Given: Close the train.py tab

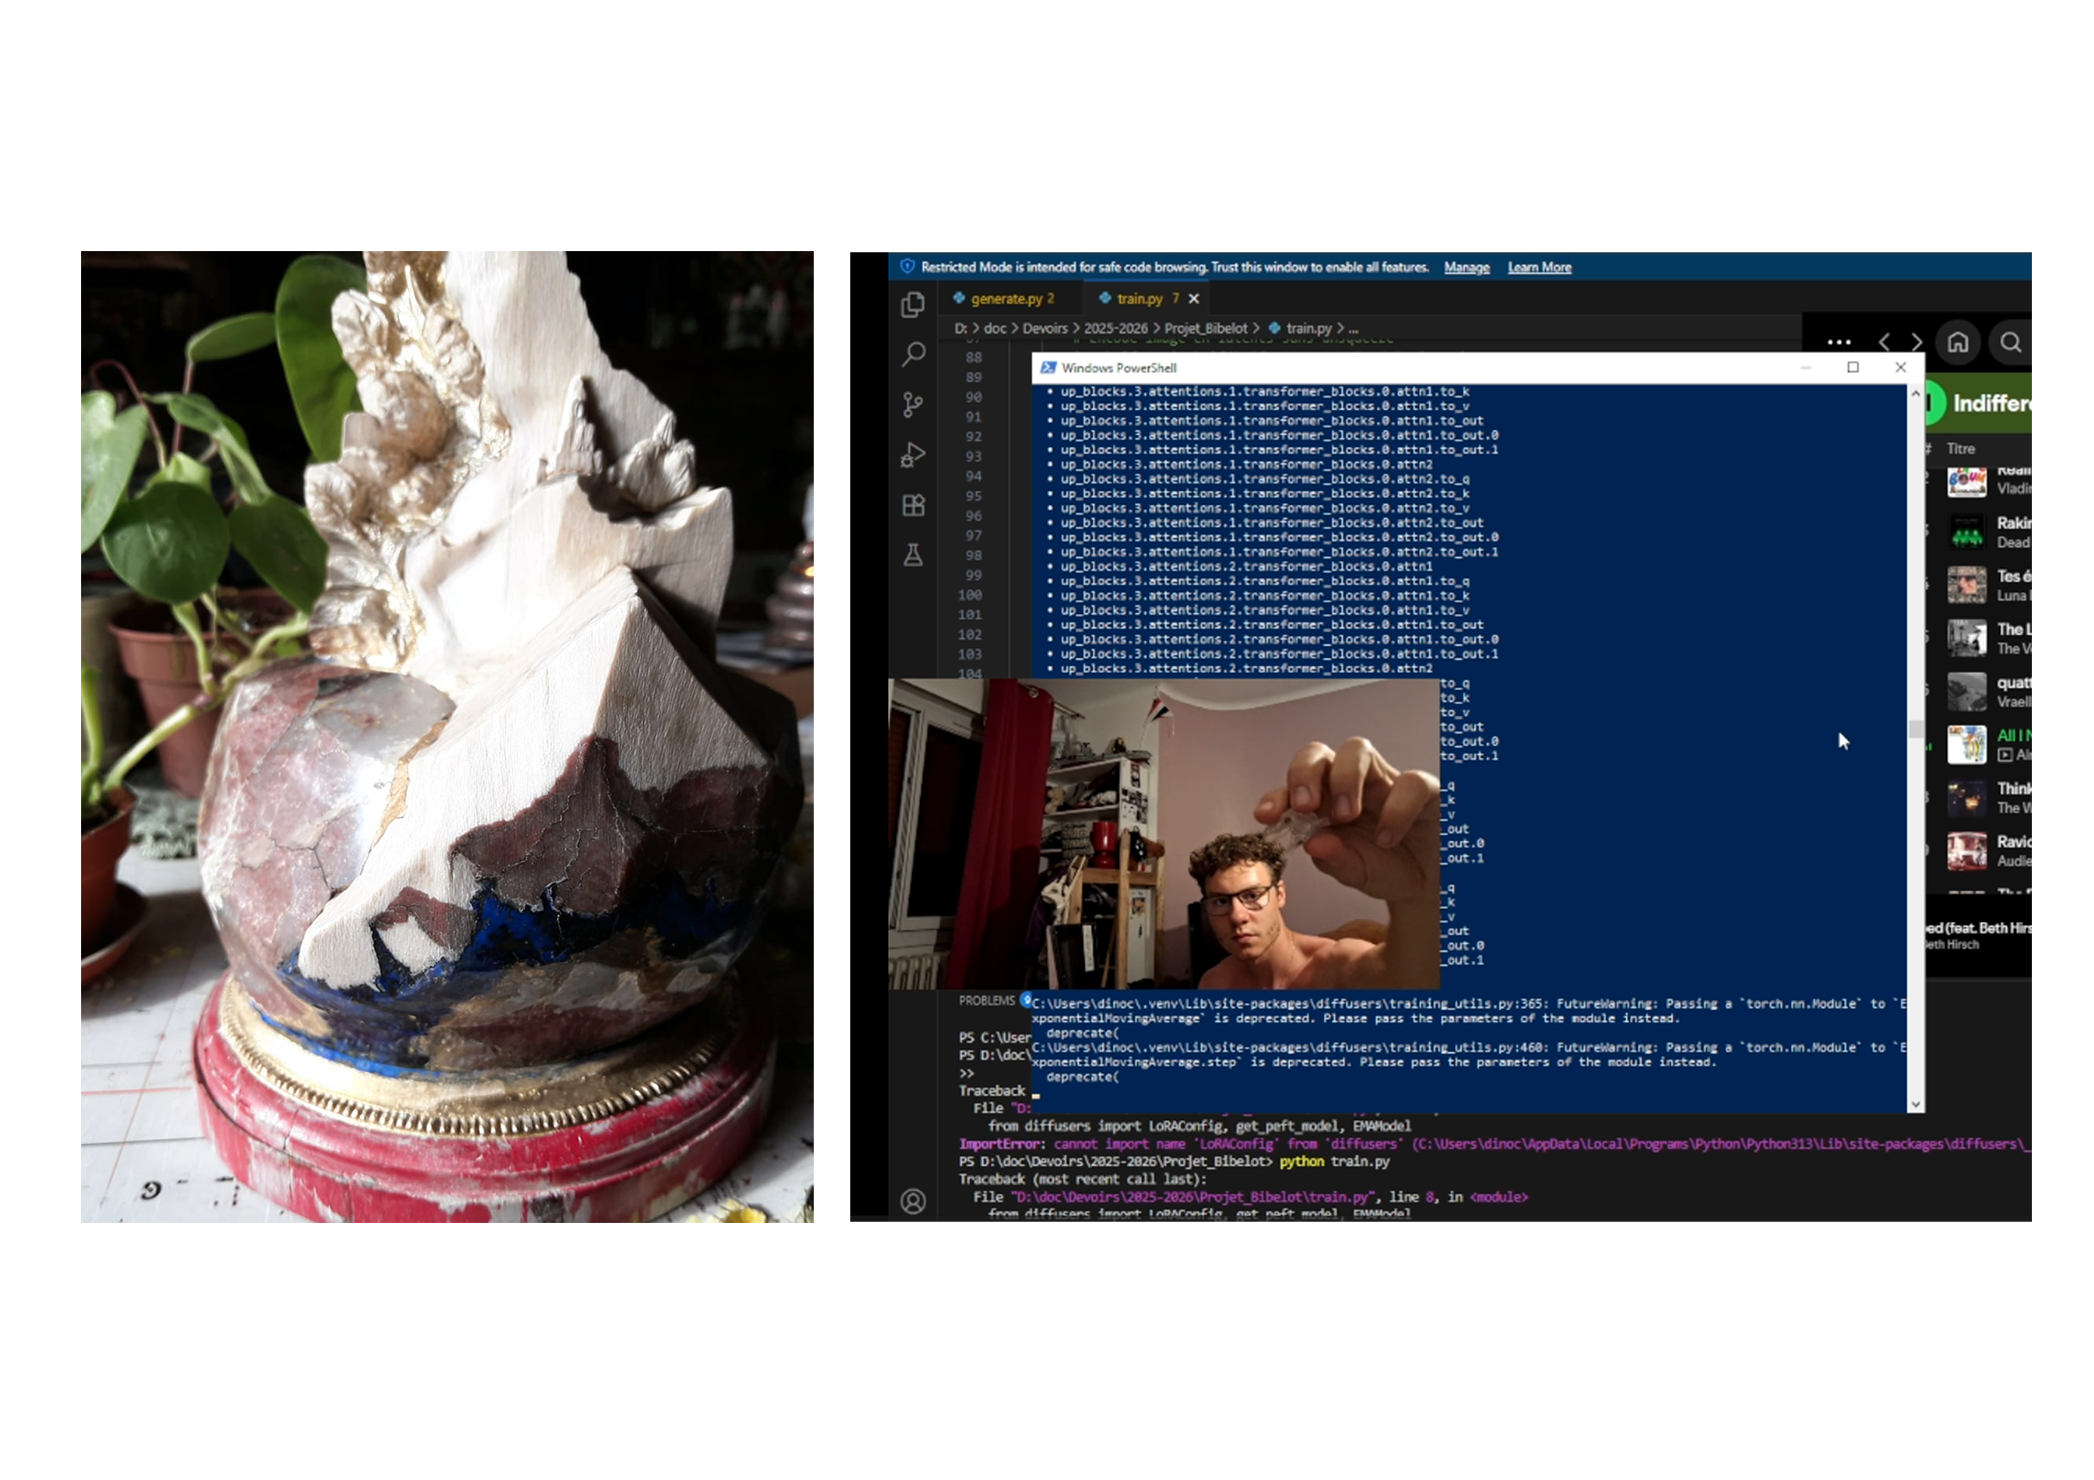Looking at the screenshot, I should click(1194, 299).
